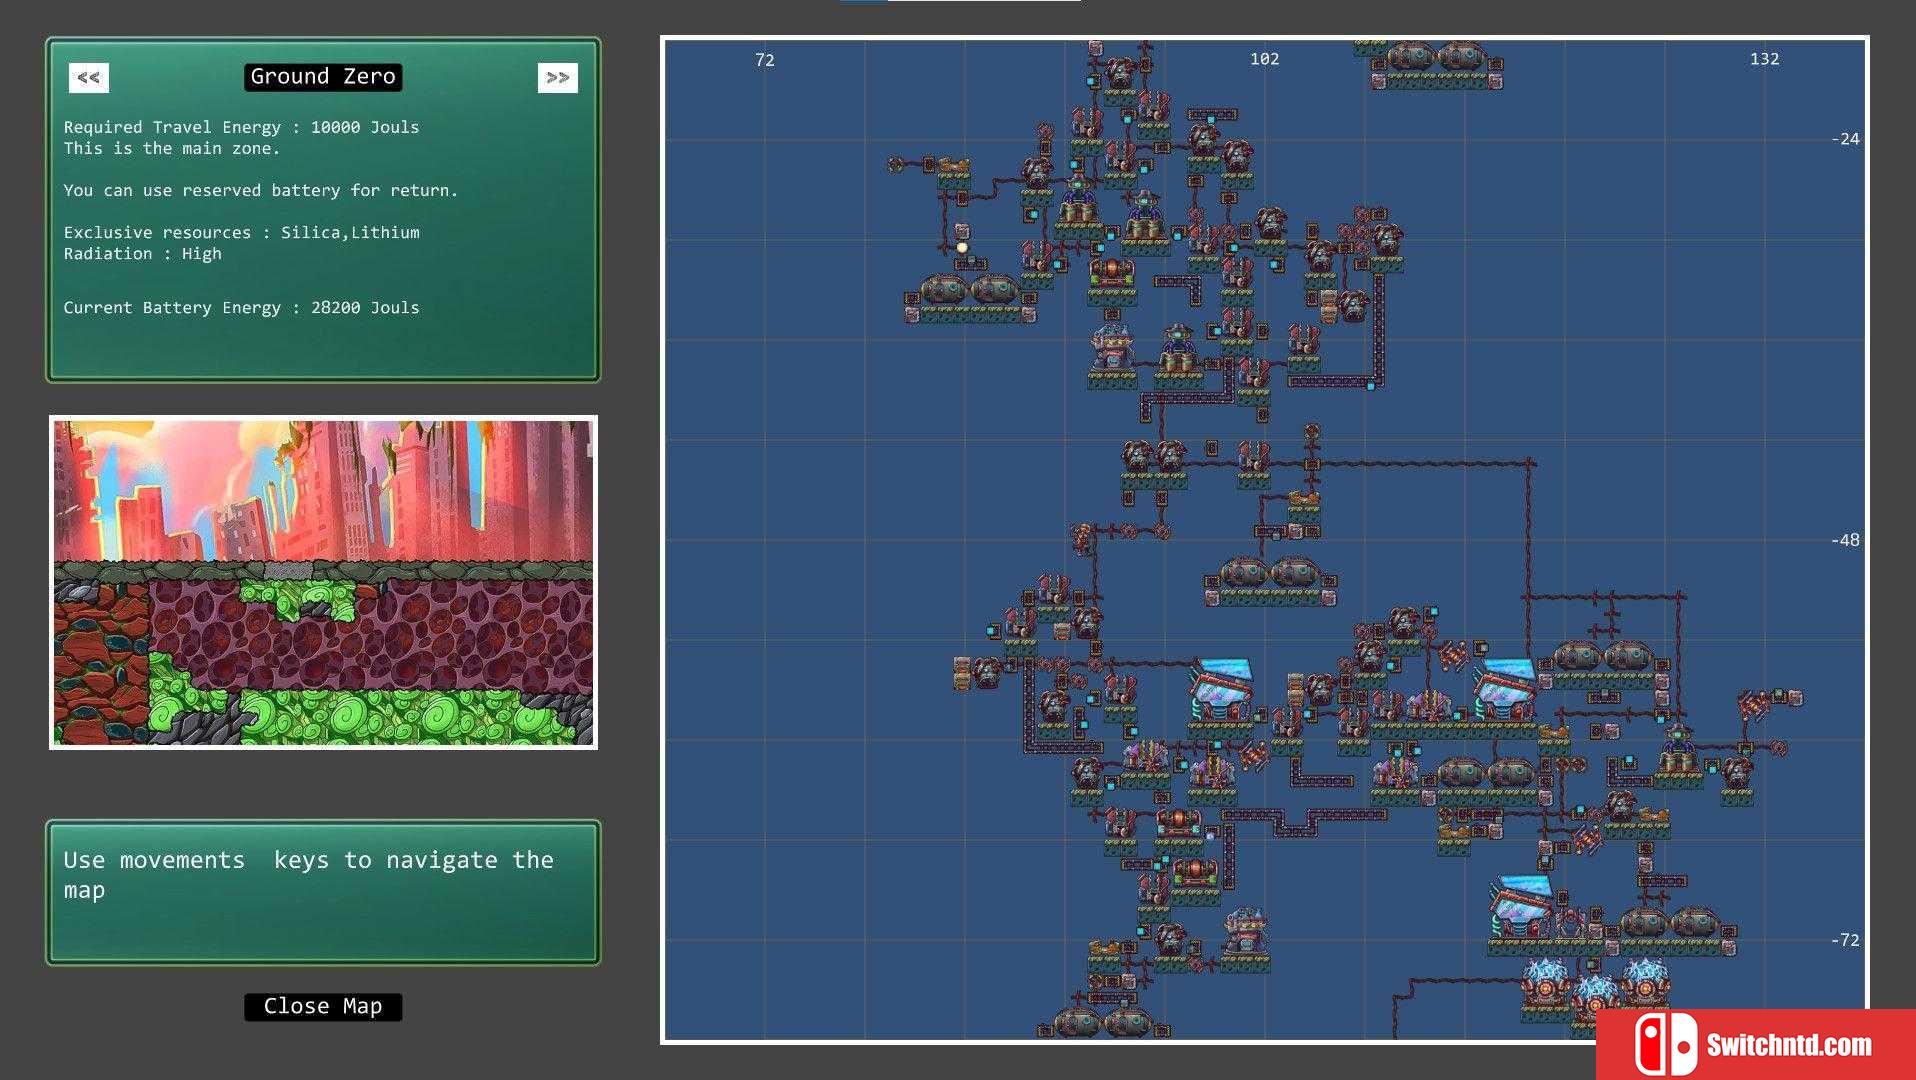Click 'Exclusive resources : Silica,Lithium' line

241,232
